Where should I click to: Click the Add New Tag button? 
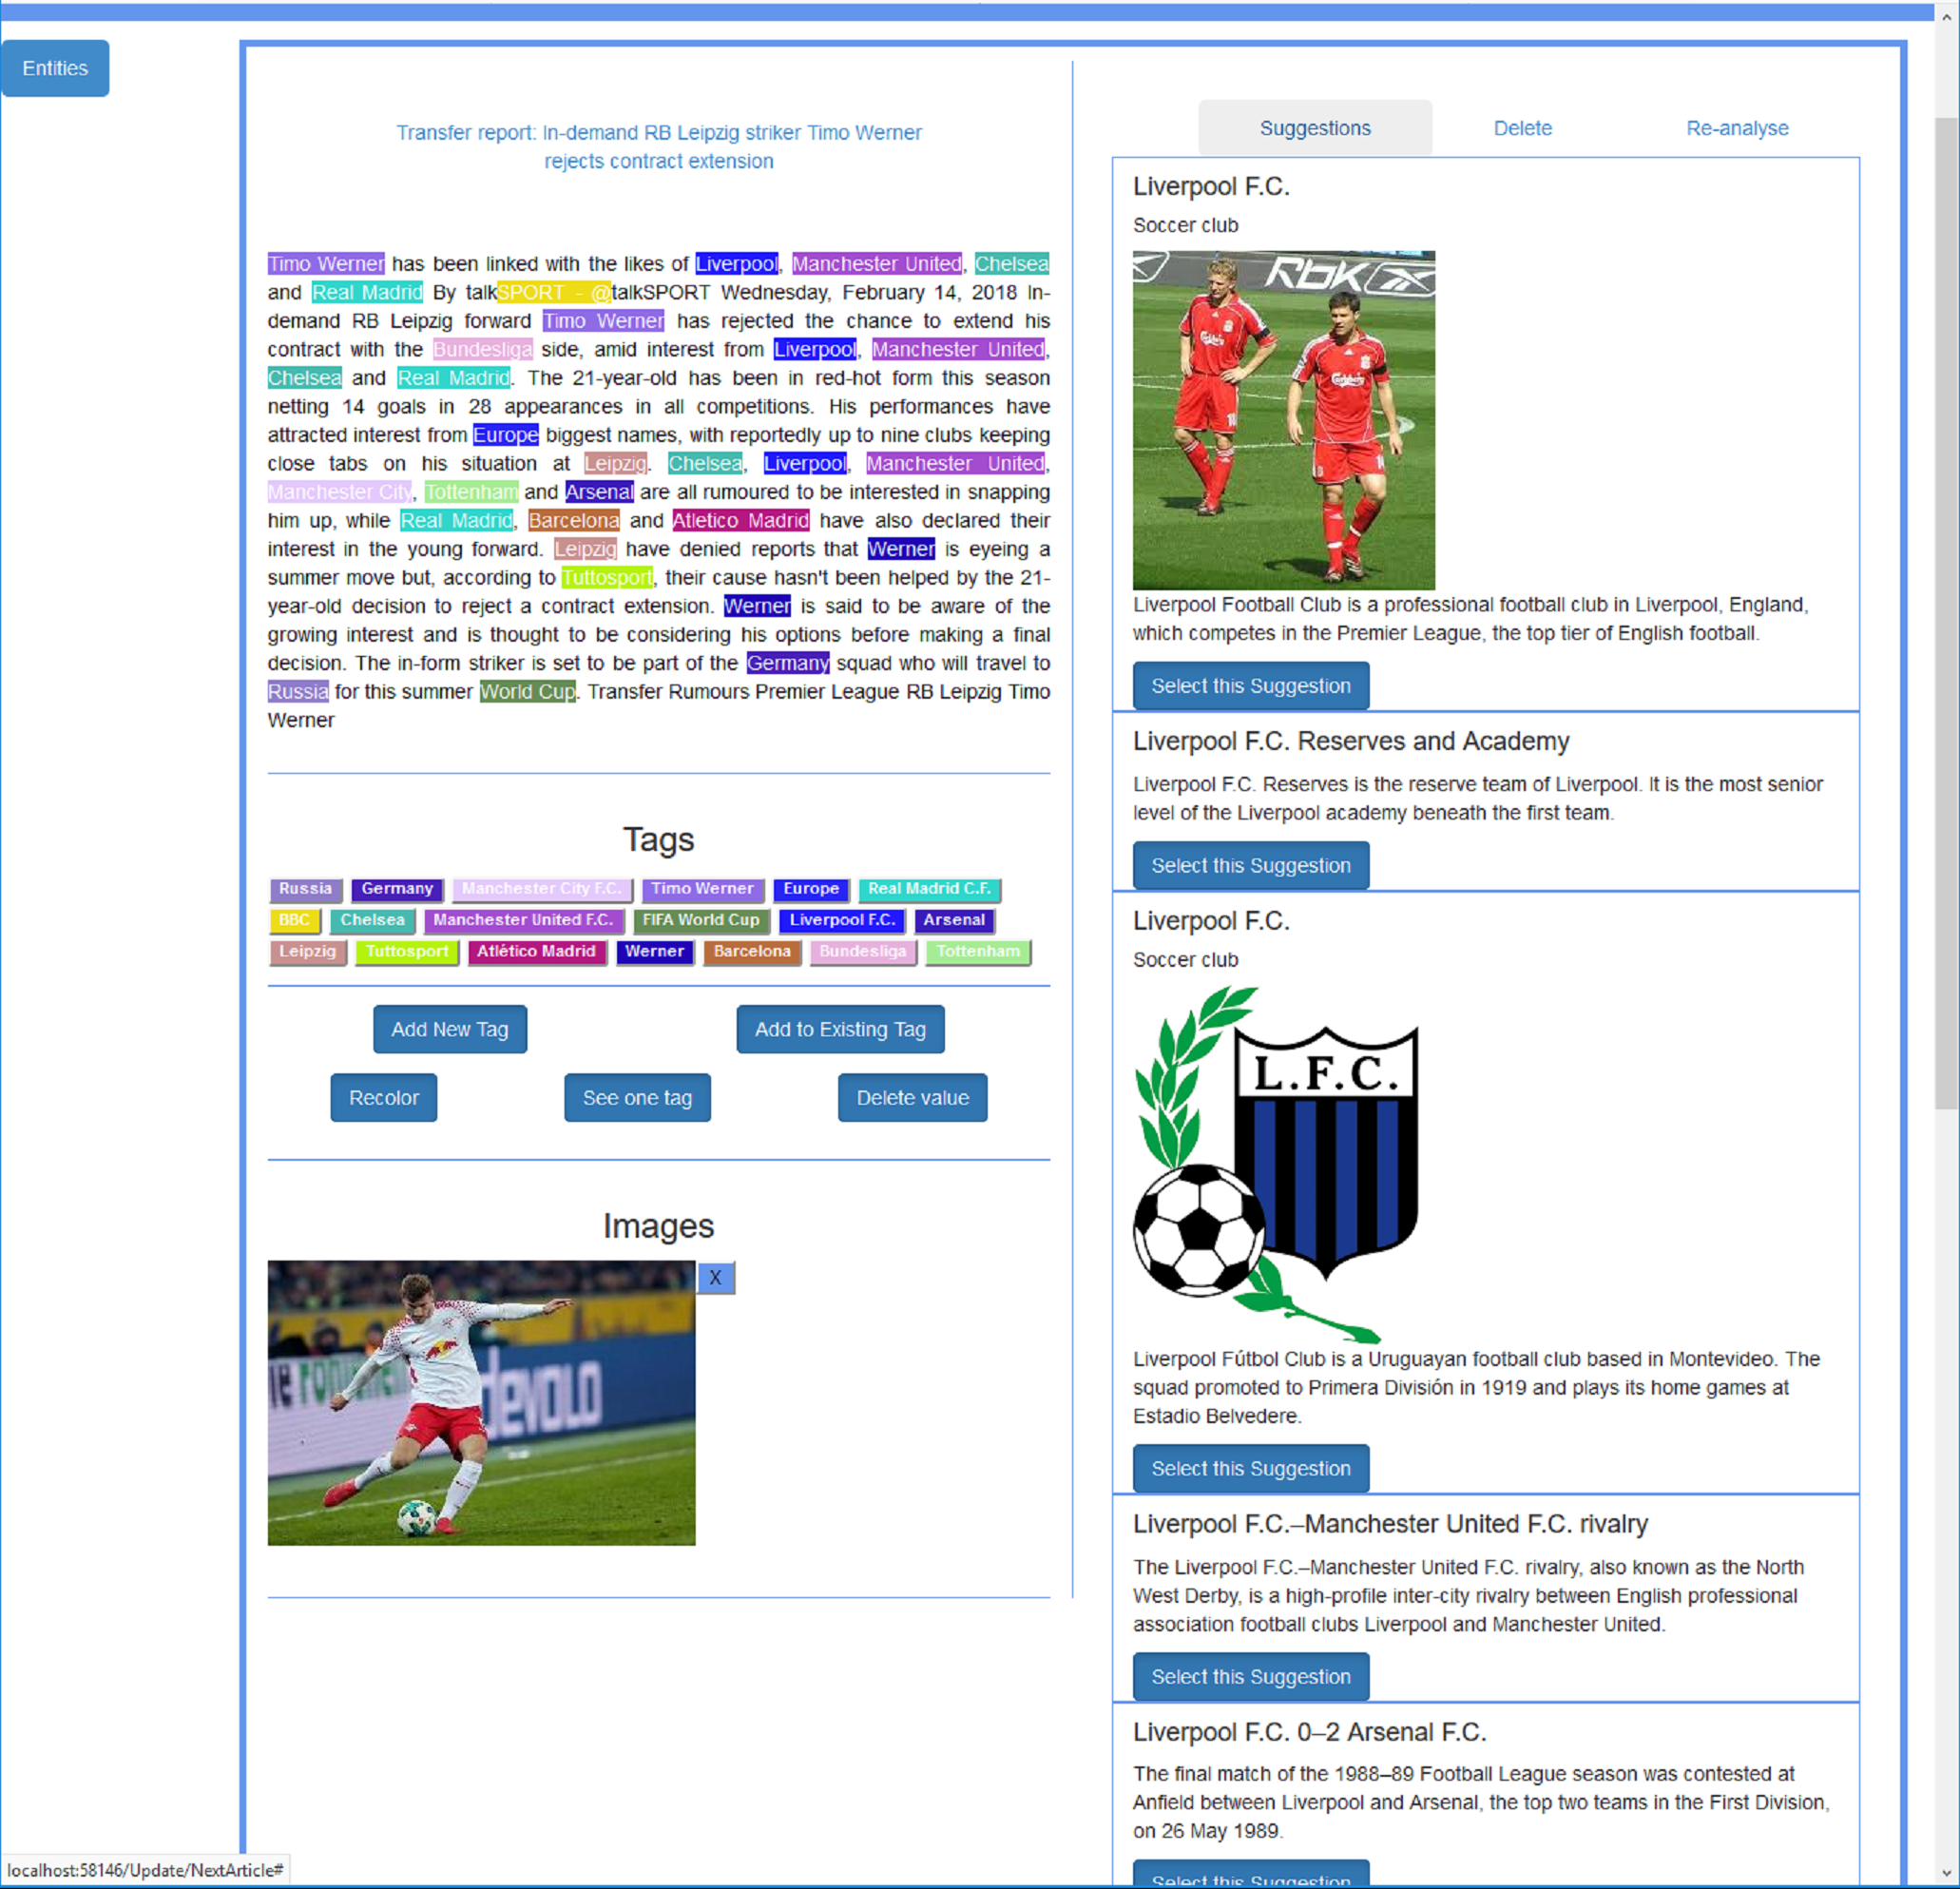[449, 1029]
